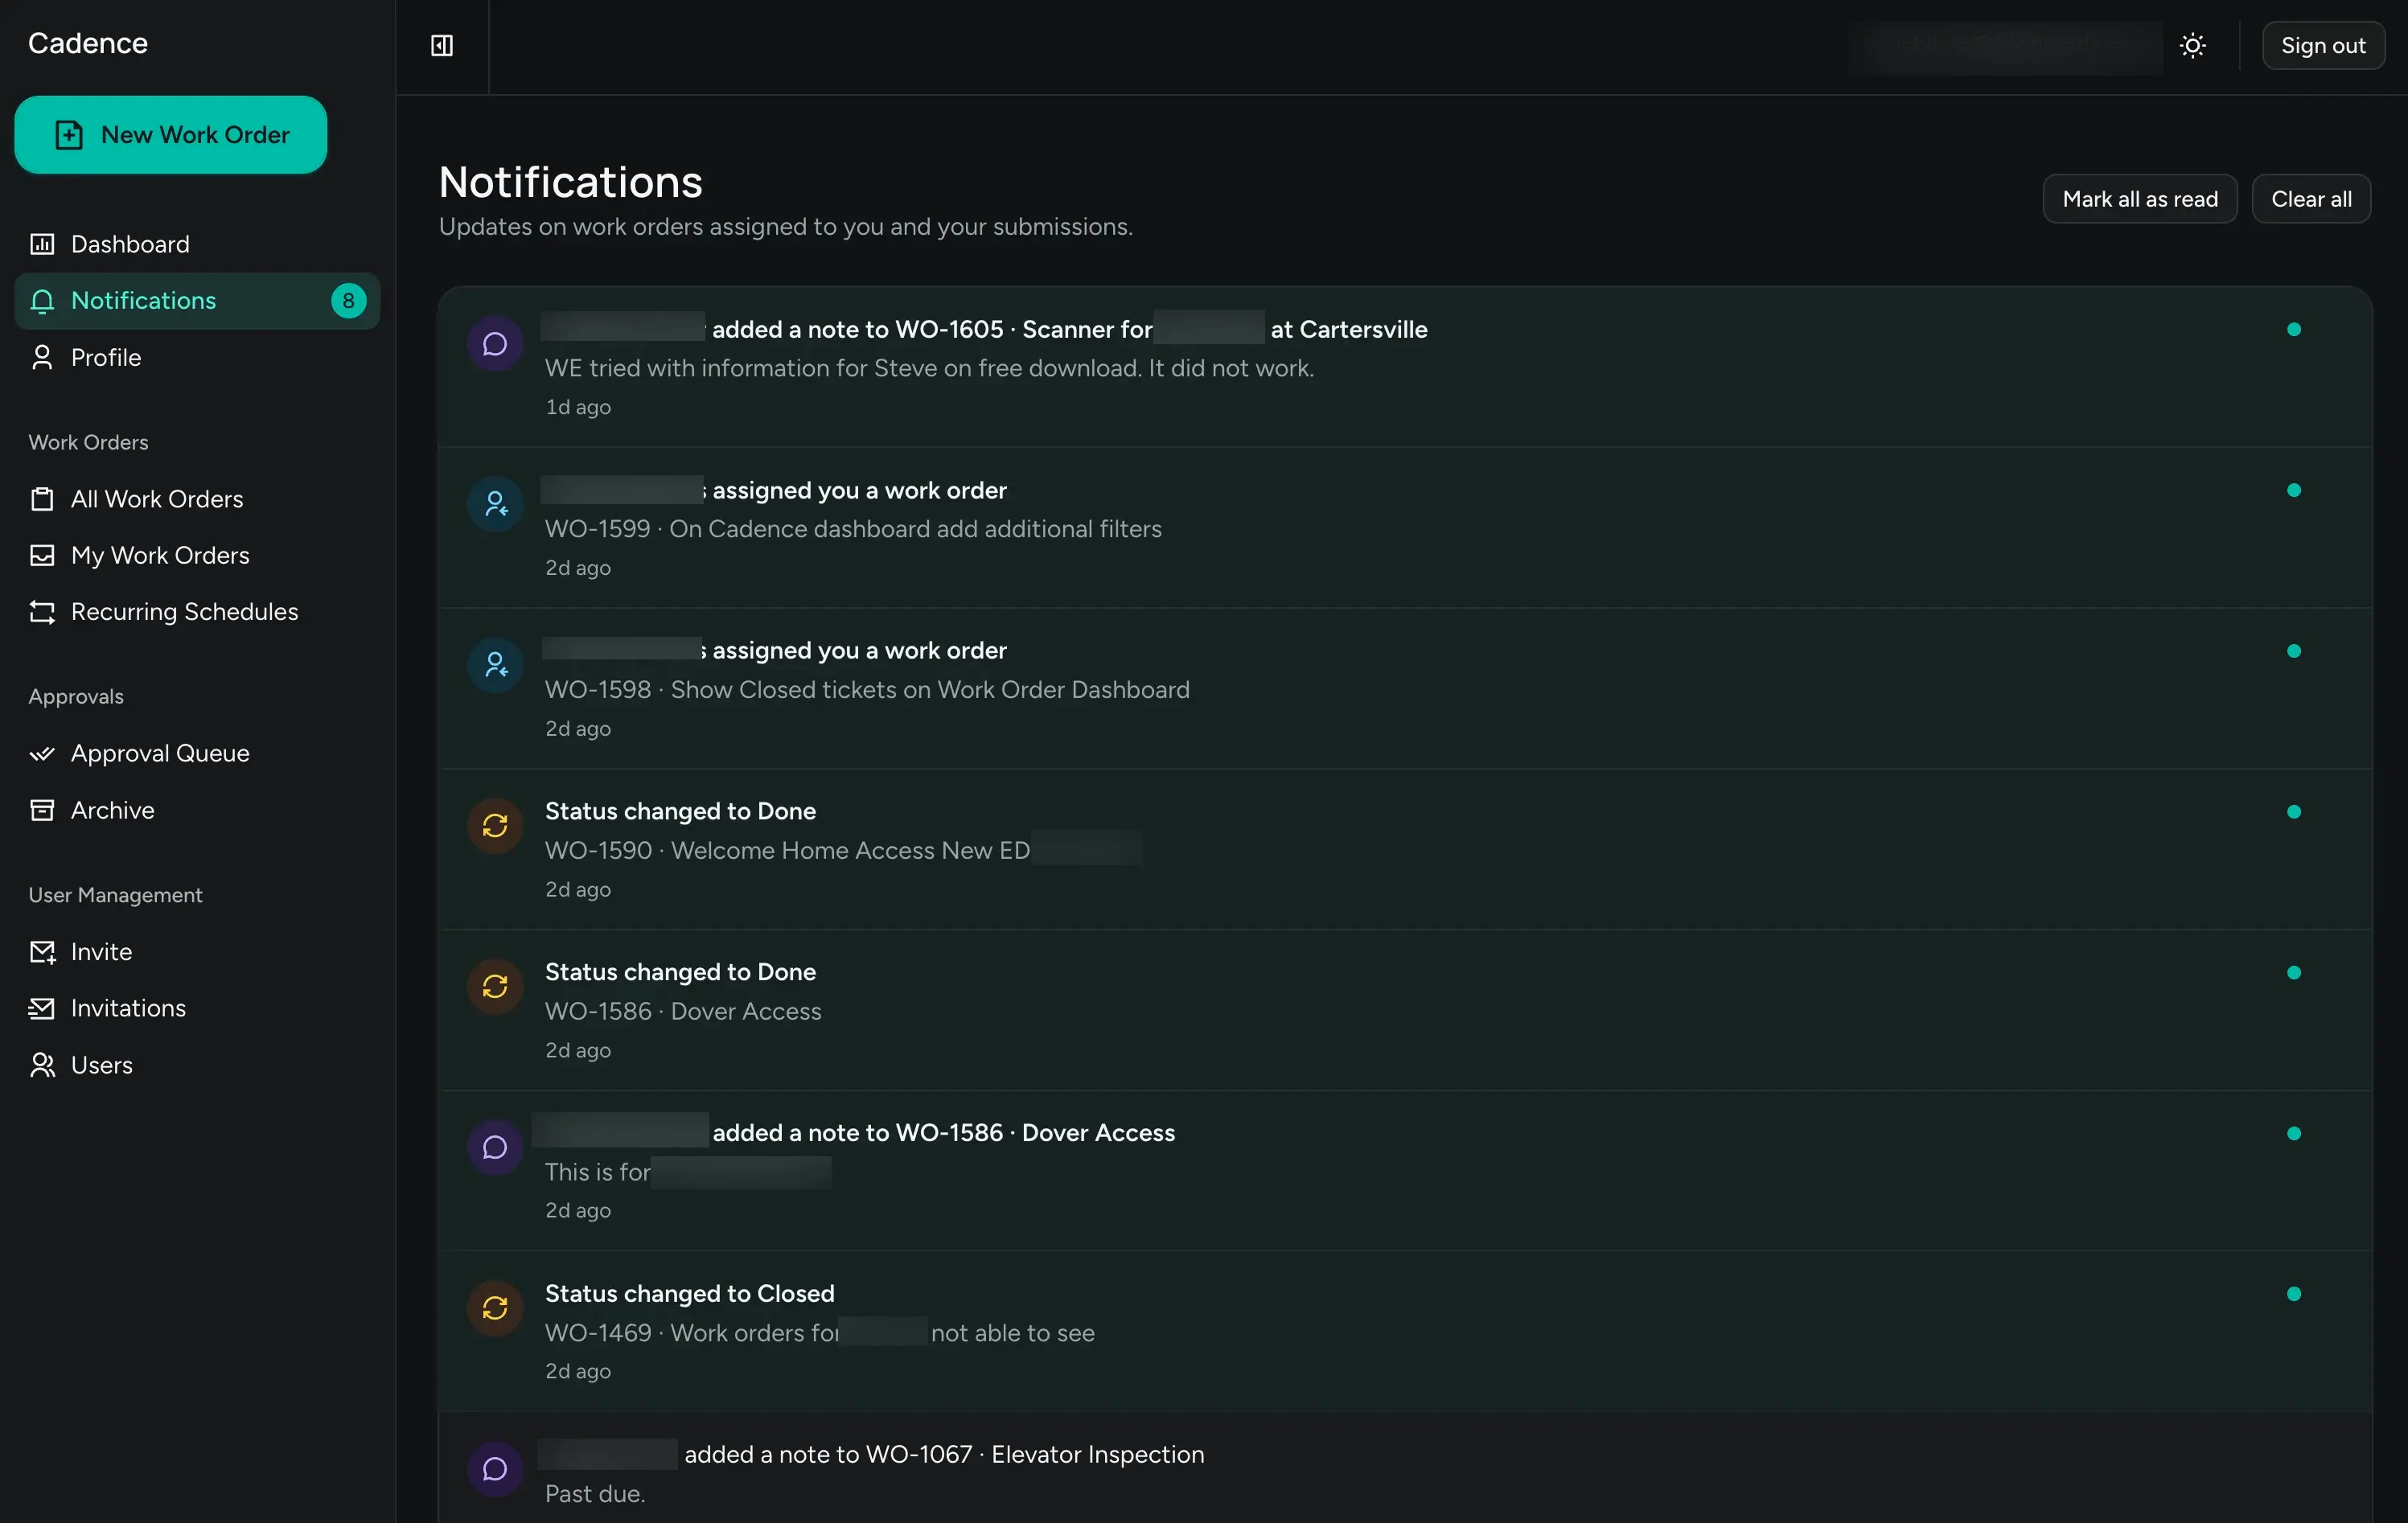
Task: Open 'WO-1599 · On Cadence dashboard add additional filters'
Action: 1404,528
